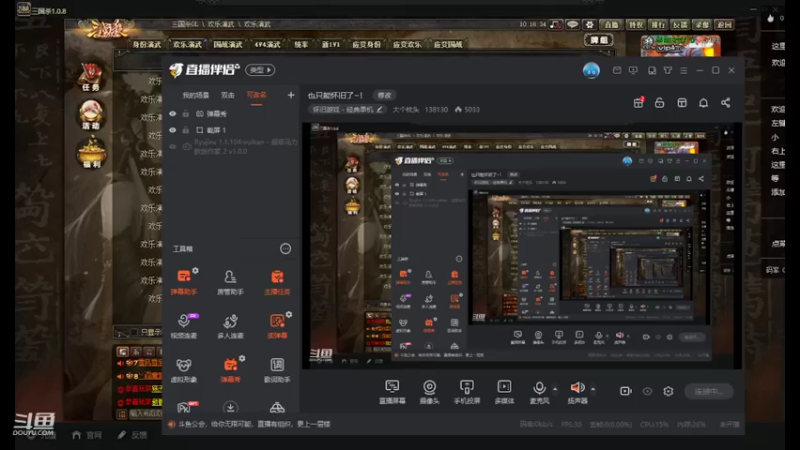Switch to 双击 scene tab

(228, 95)
